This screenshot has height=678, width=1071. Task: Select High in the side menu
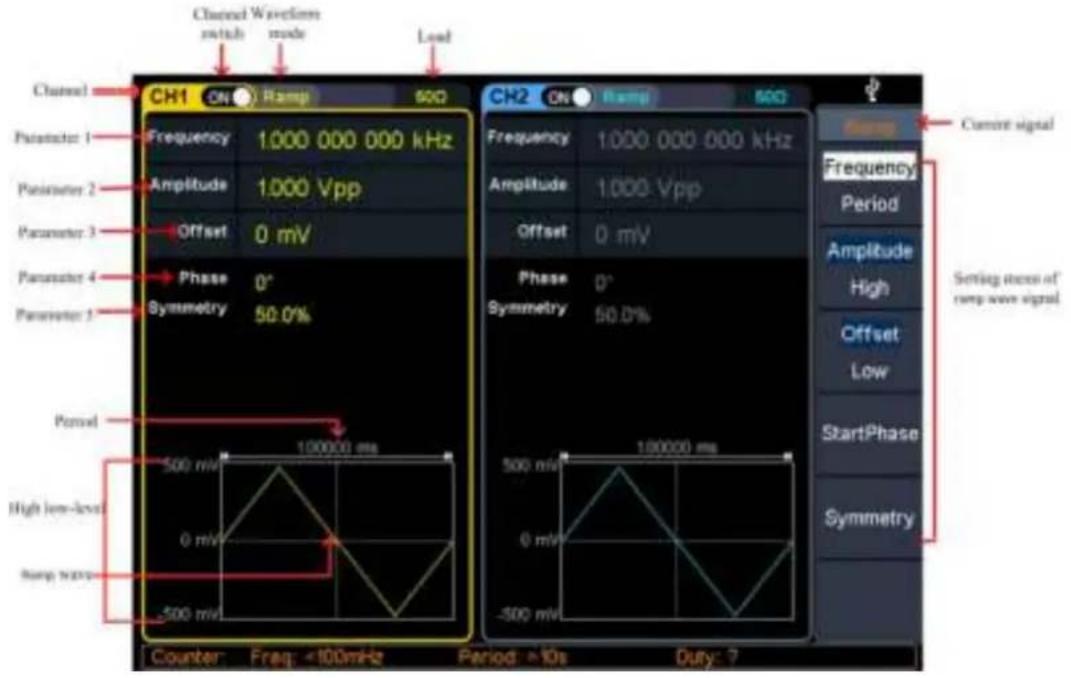click(x=870, y=288)
